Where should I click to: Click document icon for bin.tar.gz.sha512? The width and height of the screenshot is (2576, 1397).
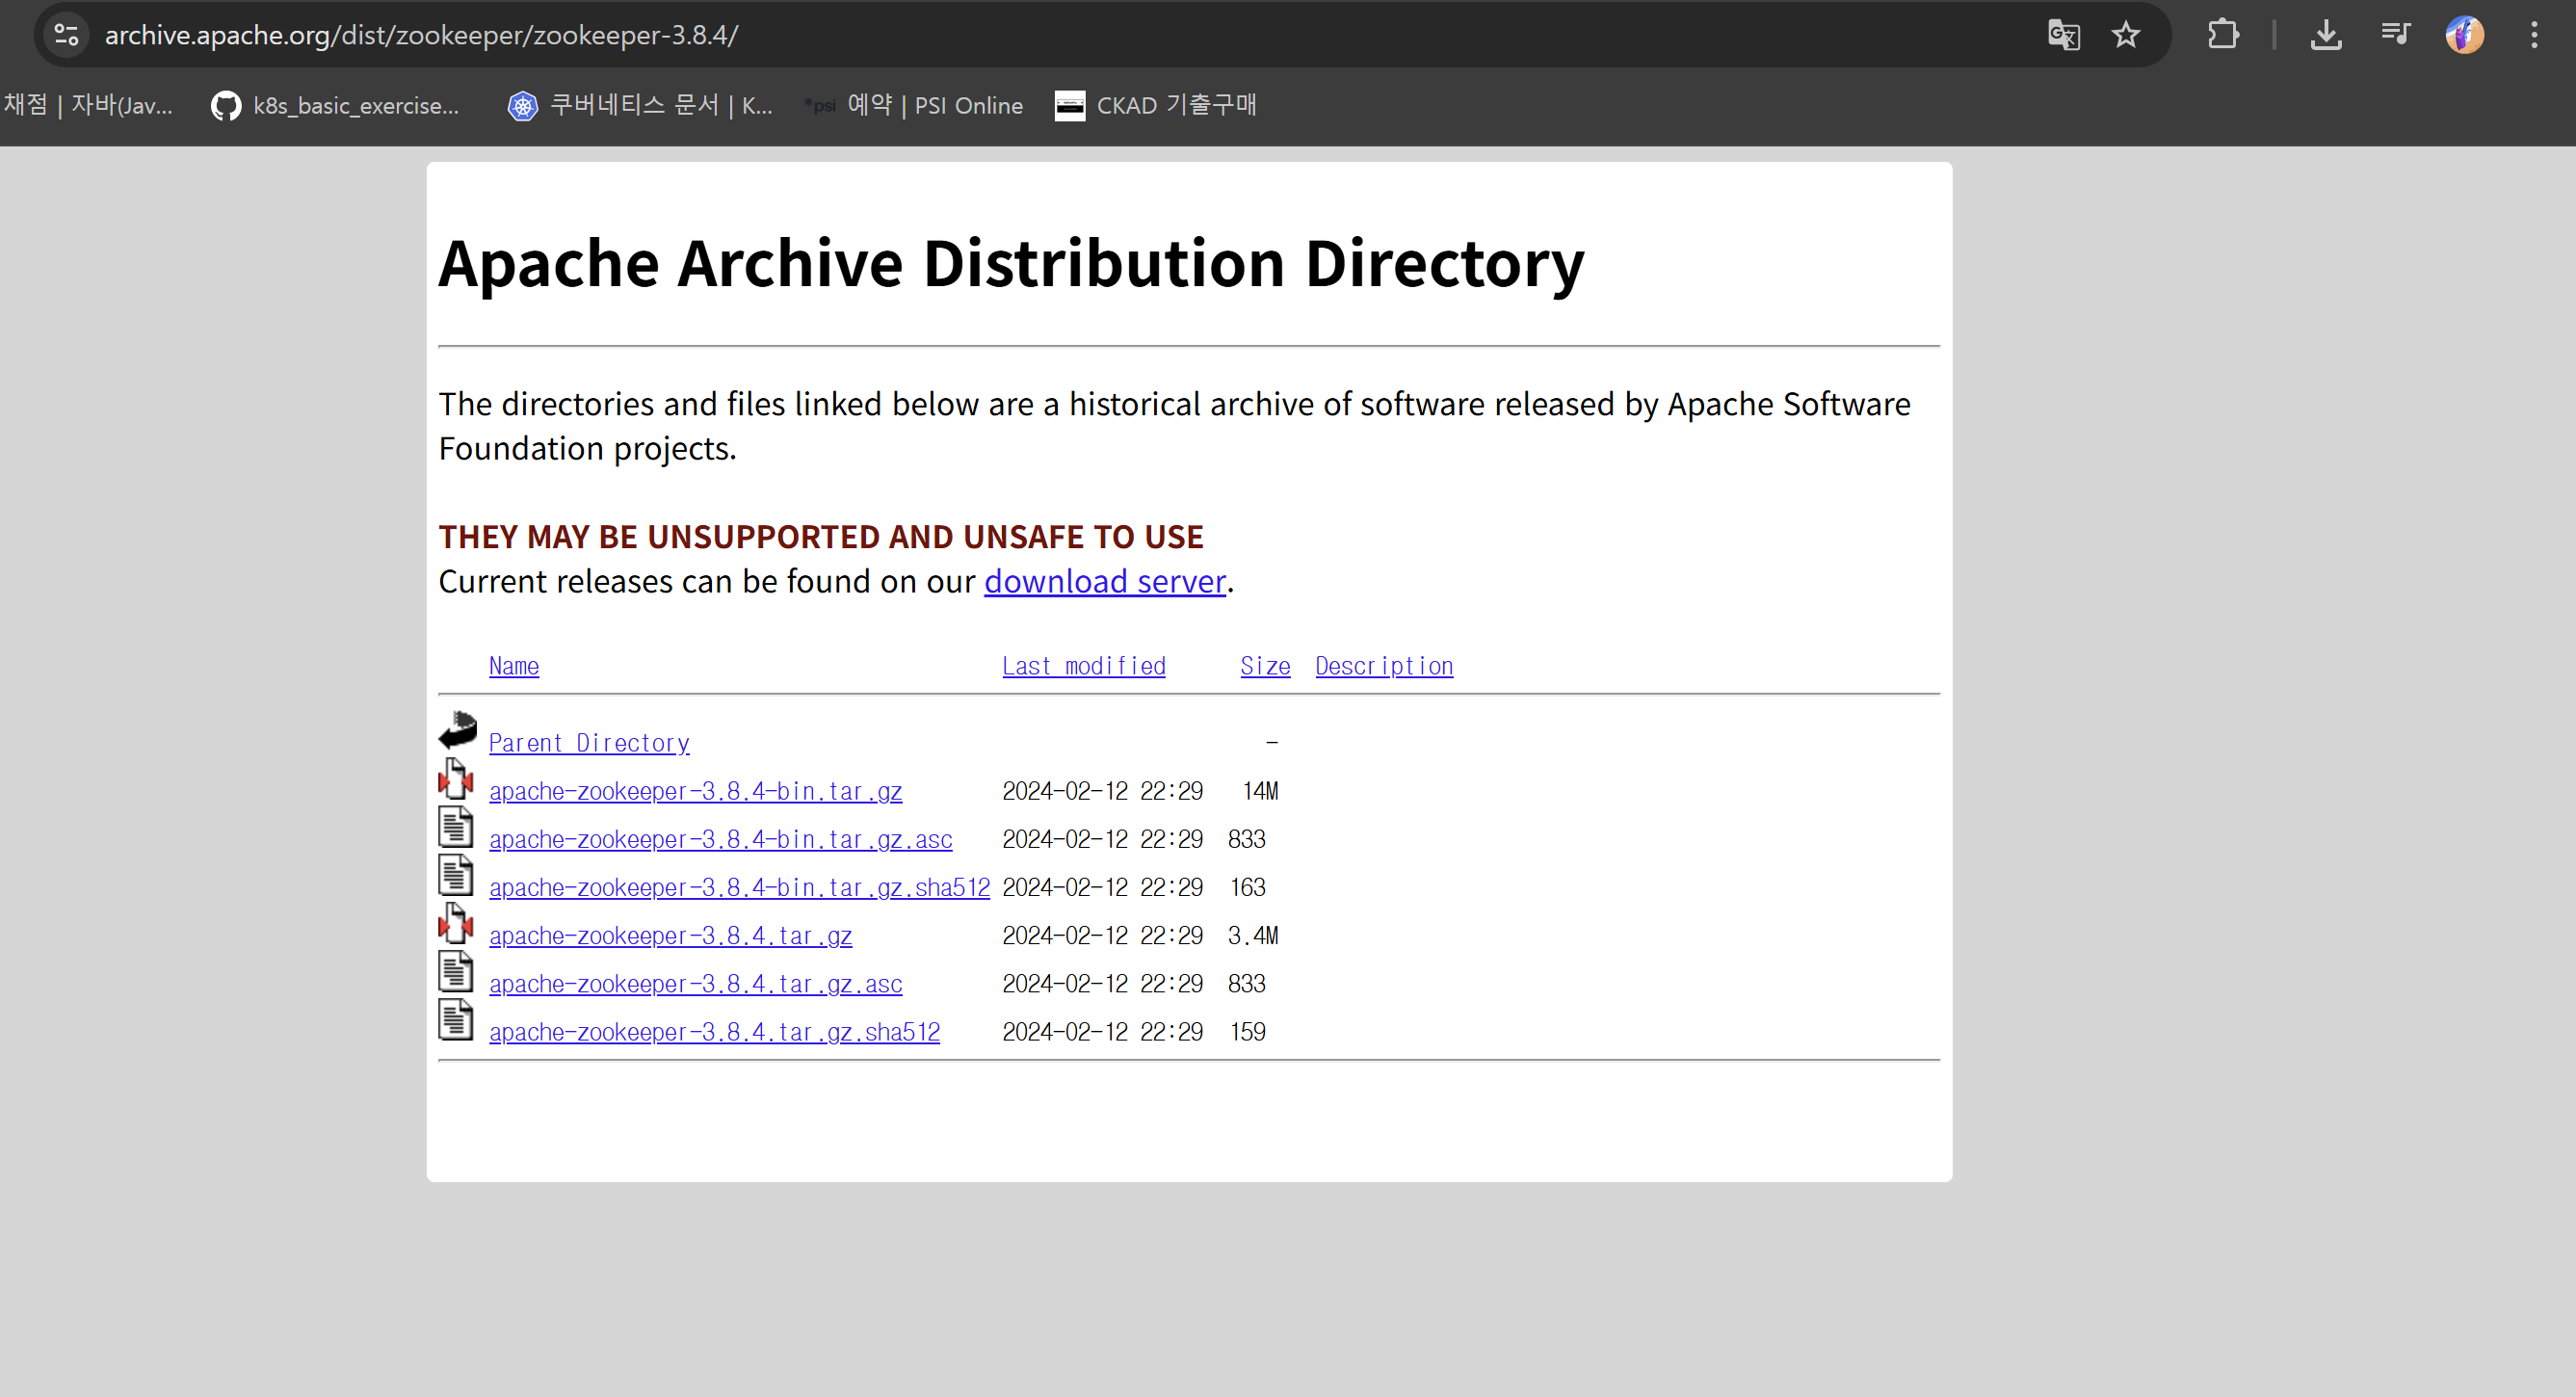pyautogui.click(x=456, y=874)
